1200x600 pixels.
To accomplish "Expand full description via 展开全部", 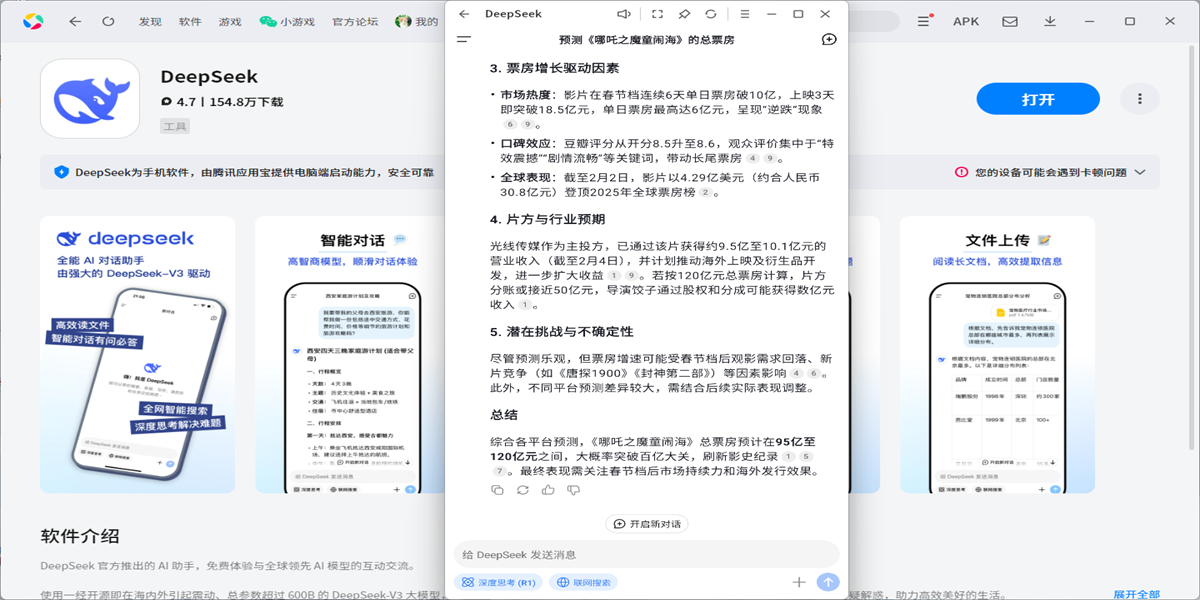I will click(1136, 594).
